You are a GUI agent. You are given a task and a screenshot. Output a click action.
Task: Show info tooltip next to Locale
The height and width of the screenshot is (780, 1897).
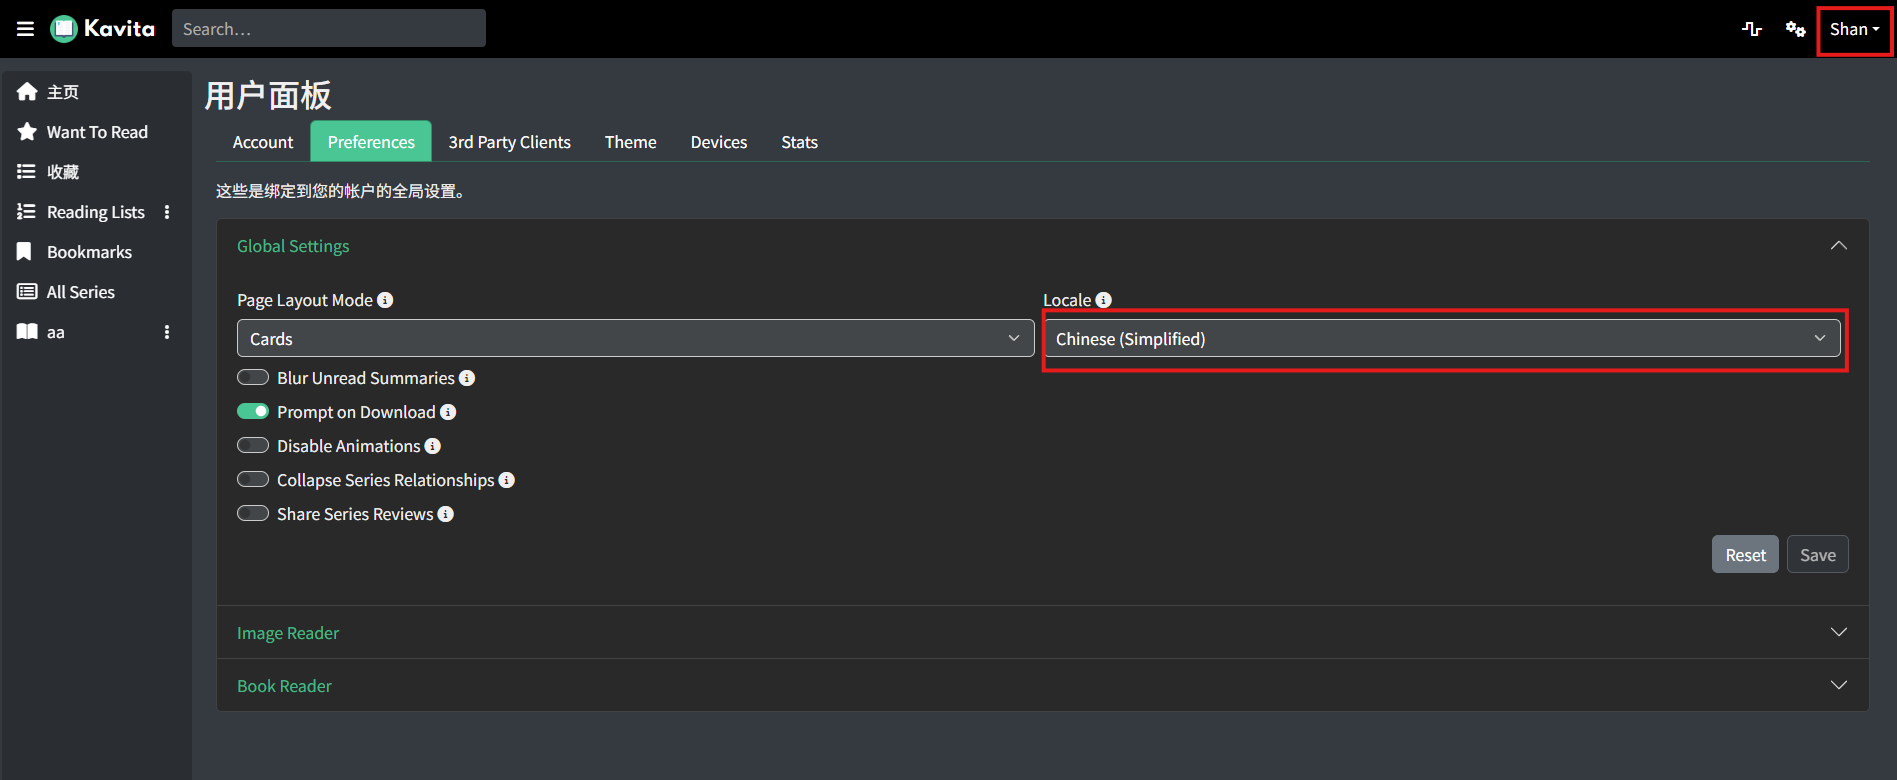point(1104,300)
